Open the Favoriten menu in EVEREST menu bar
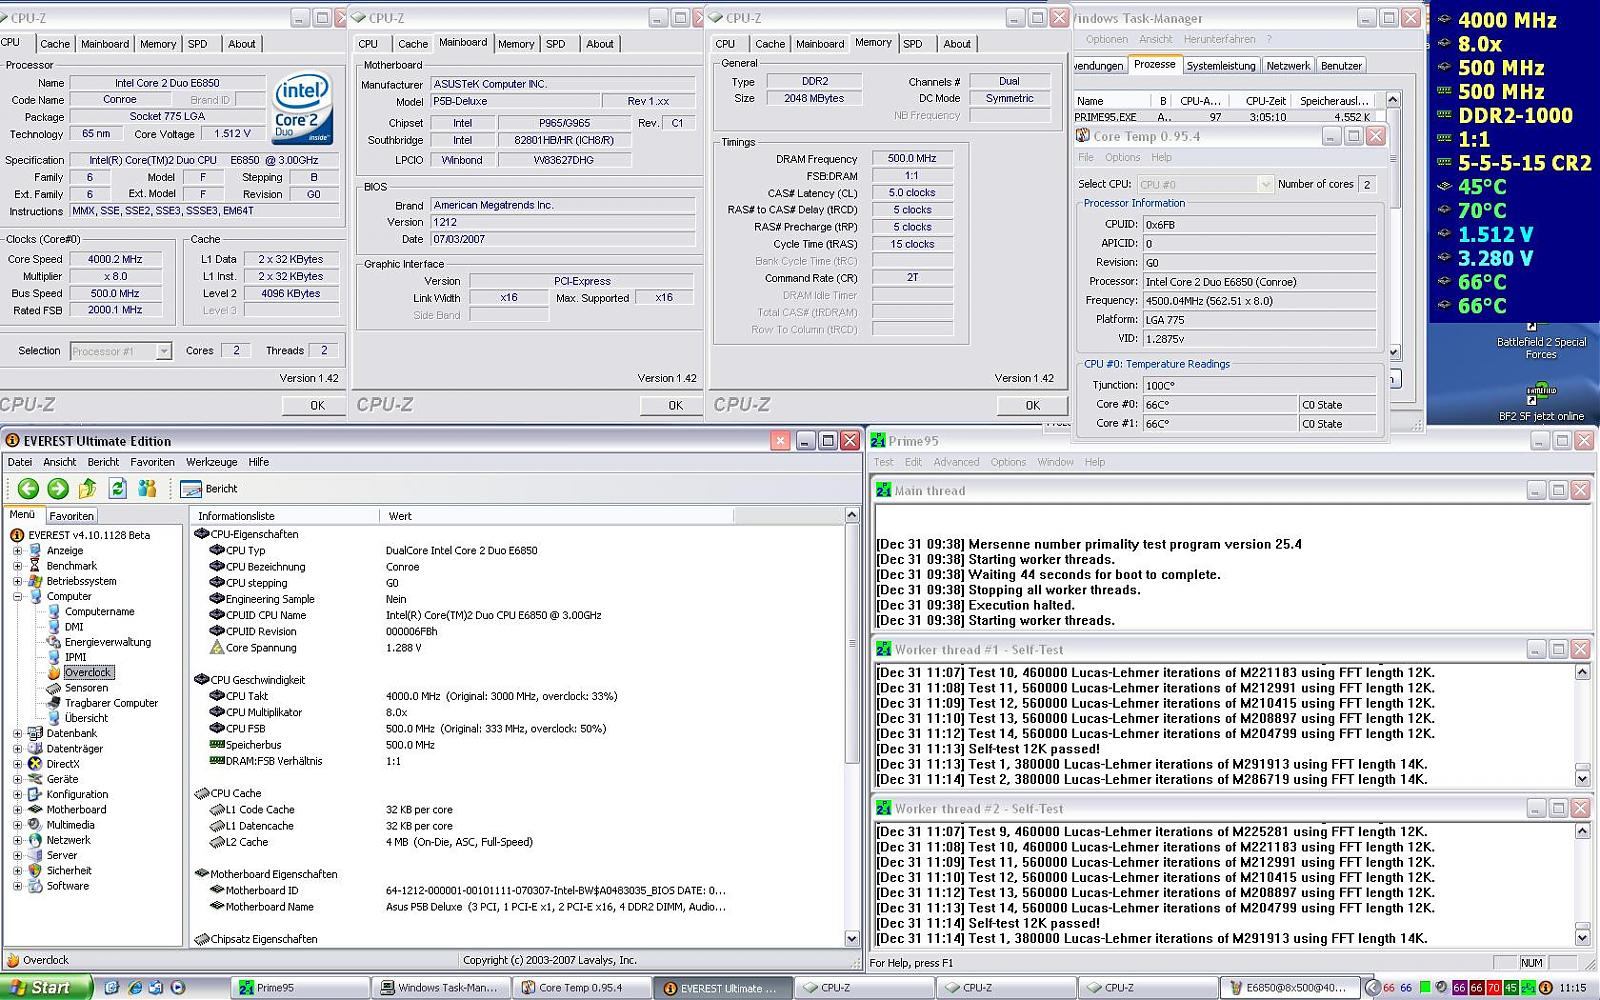 152,462
